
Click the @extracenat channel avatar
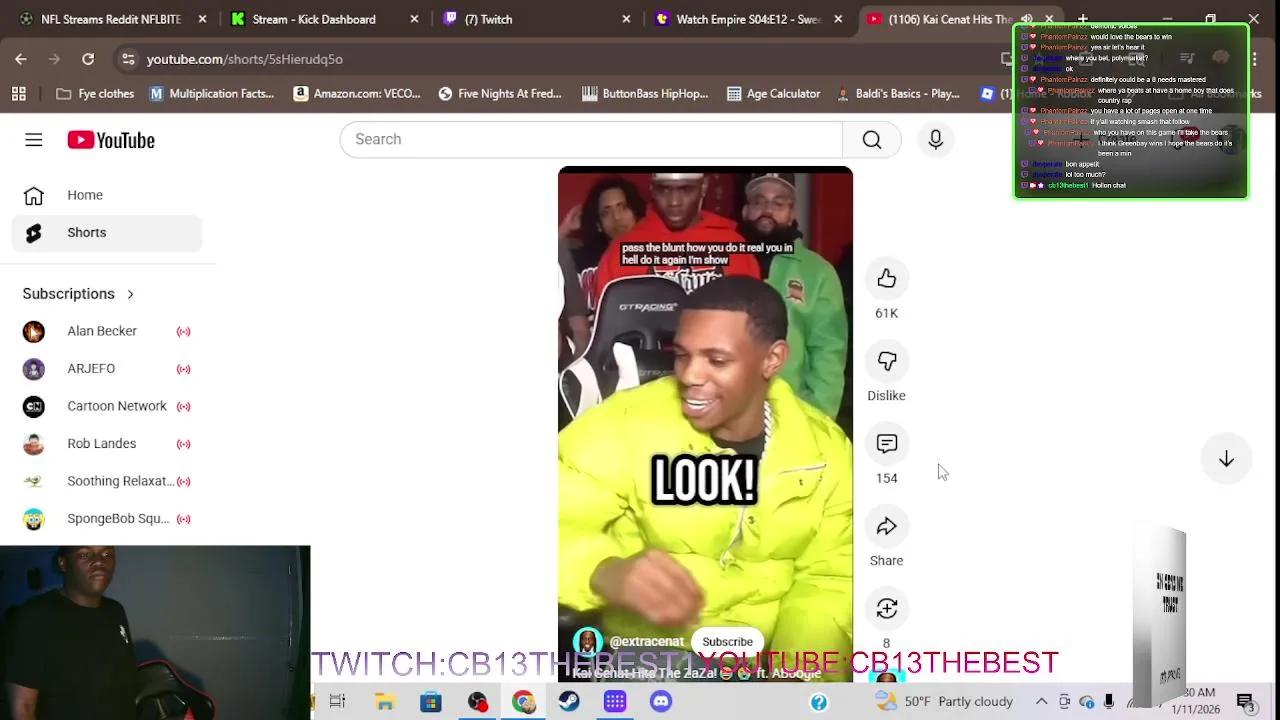point(587,642)
